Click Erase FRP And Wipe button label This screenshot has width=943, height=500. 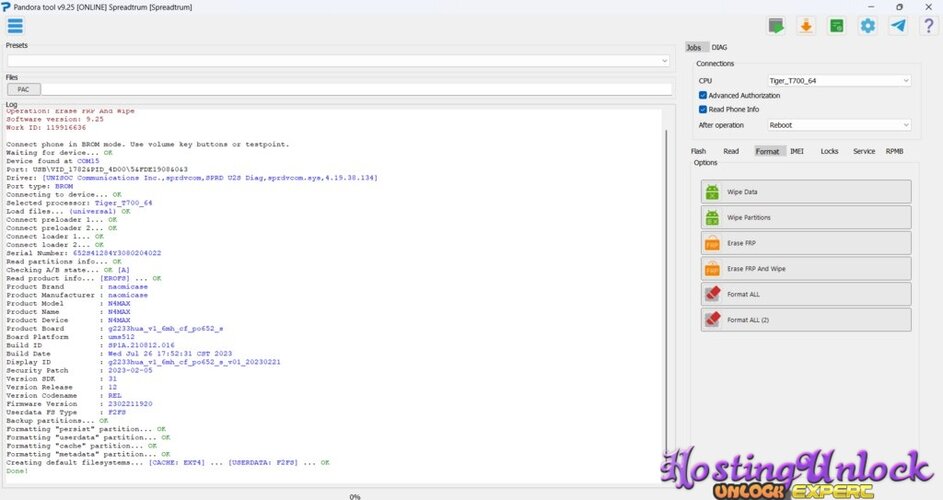(757, 269)
